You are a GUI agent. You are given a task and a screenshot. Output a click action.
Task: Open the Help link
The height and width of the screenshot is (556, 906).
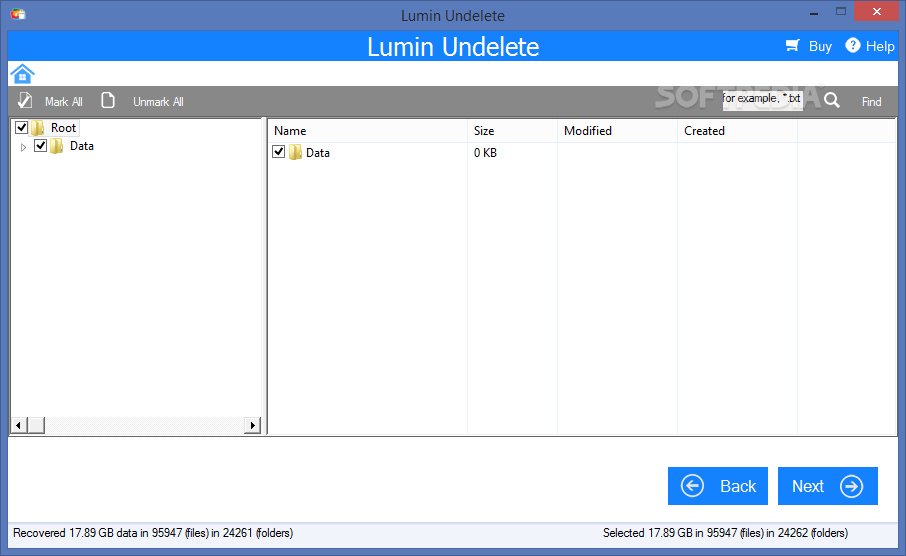[880, 46]
